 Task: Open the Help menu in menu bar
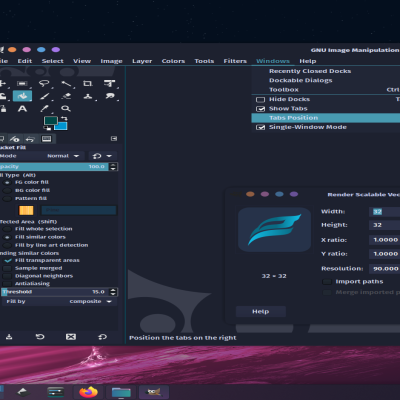[308, 61]
